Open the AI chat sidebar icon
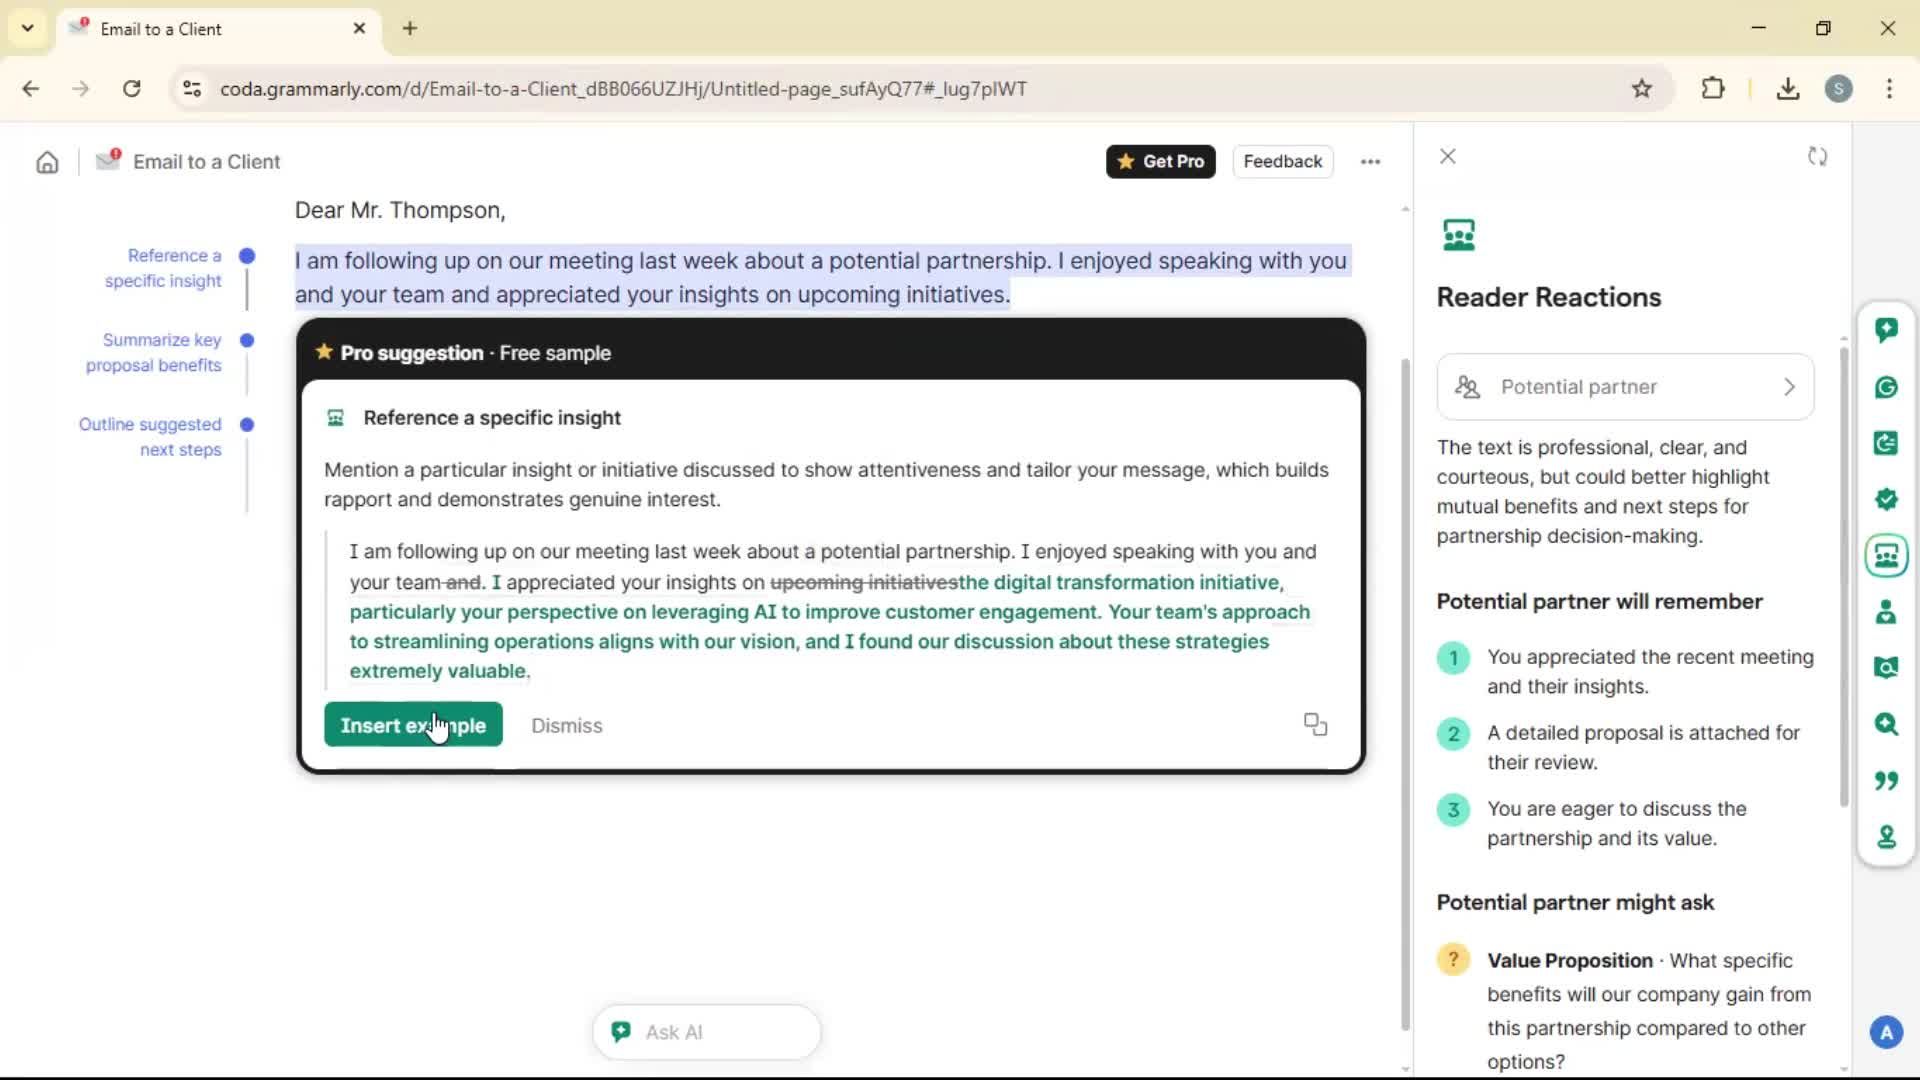 [x=1886, y=330]
